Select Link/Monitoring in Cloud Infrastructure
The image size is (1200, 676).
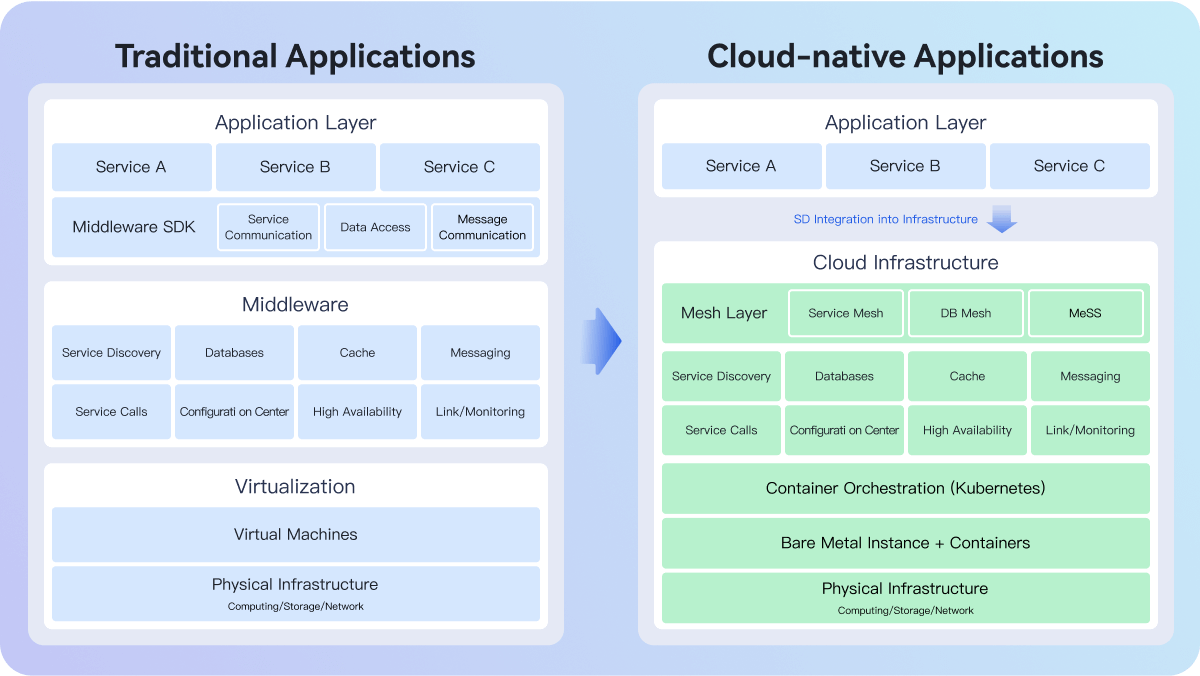1090,431
